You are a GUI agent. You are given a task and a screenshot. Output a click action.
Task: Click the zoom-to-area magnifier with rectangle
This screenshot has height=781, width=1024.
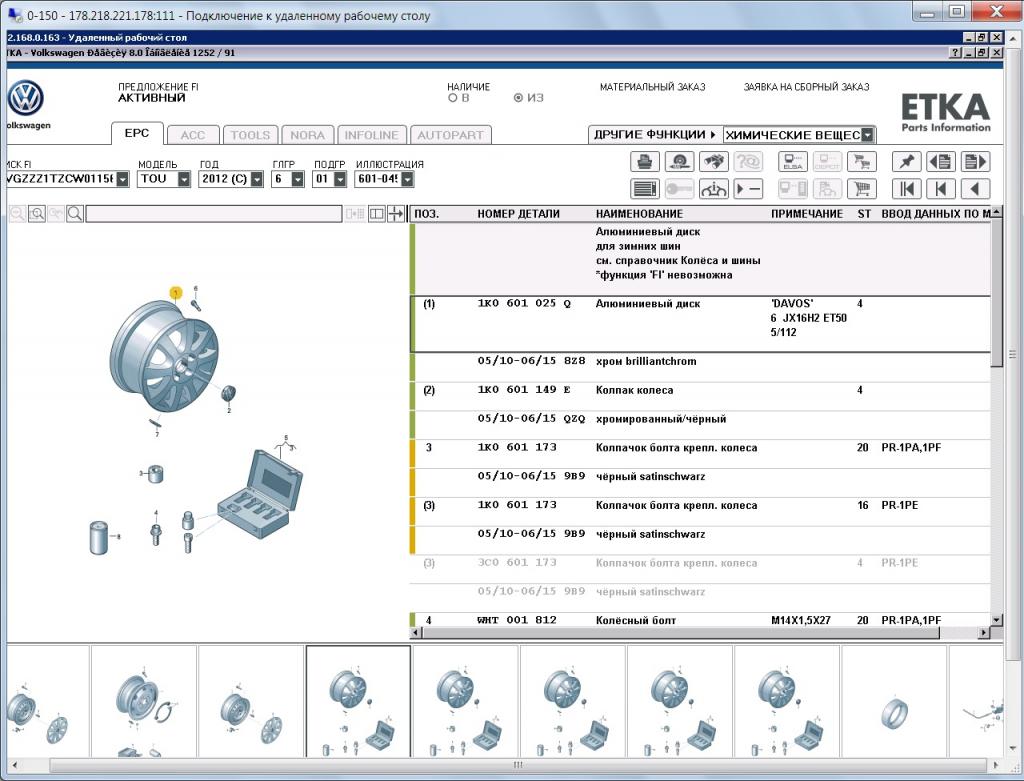[x=37, y=214]
